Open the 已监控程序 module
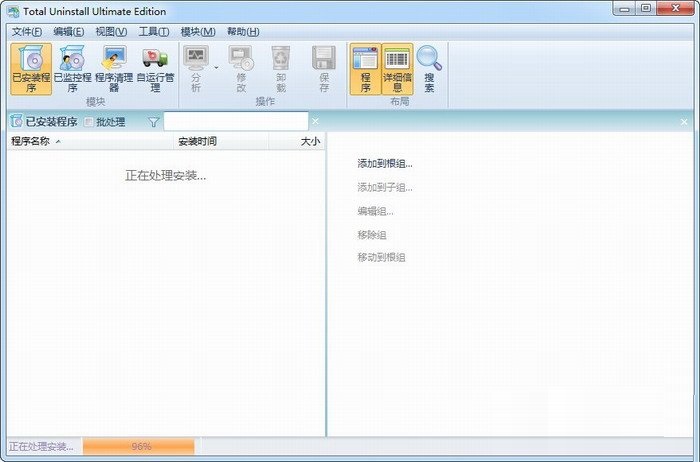 click(72, 69)
